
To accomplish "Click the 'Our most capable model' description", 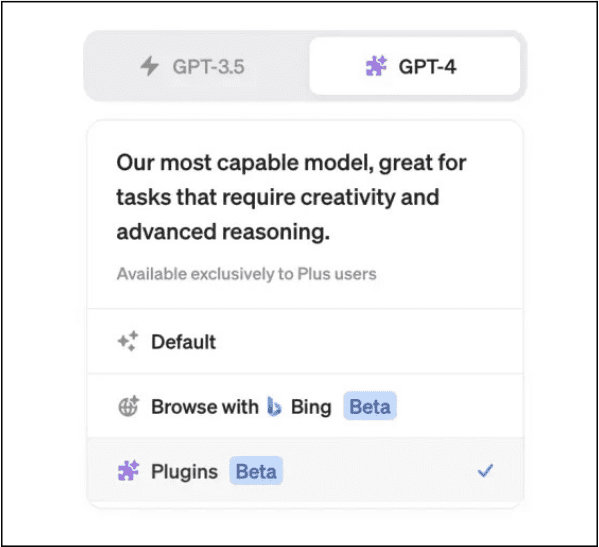I will tap(291, 197).
